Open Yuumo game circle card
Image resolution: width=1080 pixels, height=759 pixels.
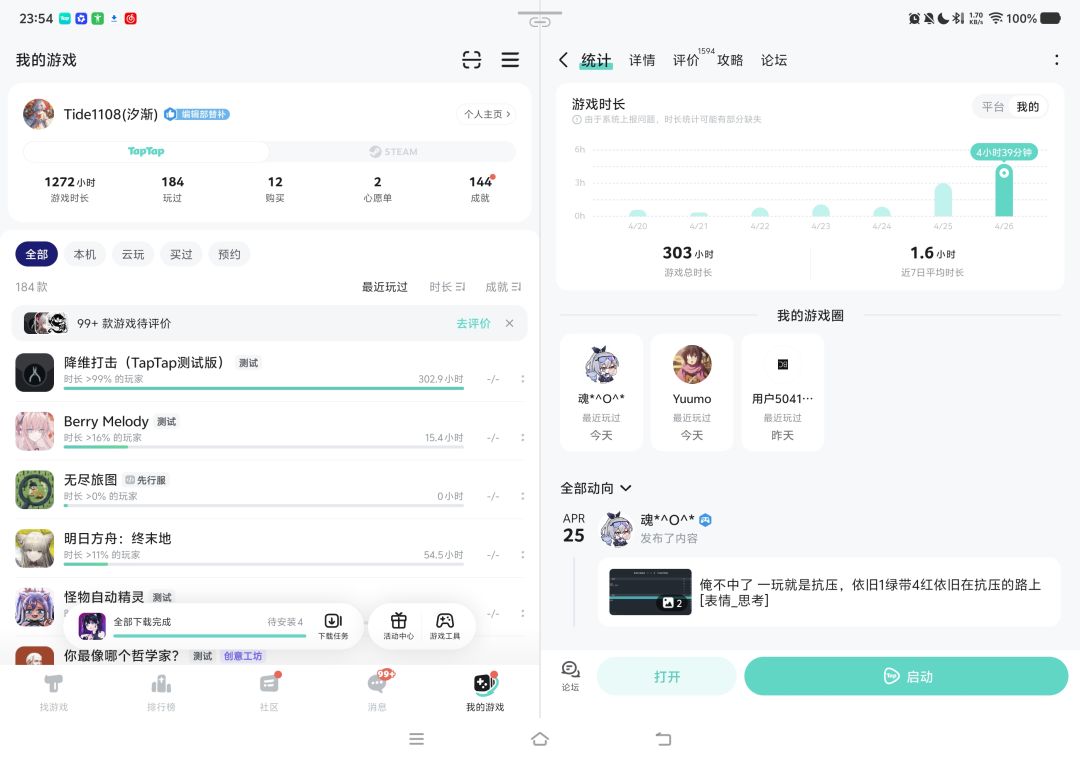[692, 393]
